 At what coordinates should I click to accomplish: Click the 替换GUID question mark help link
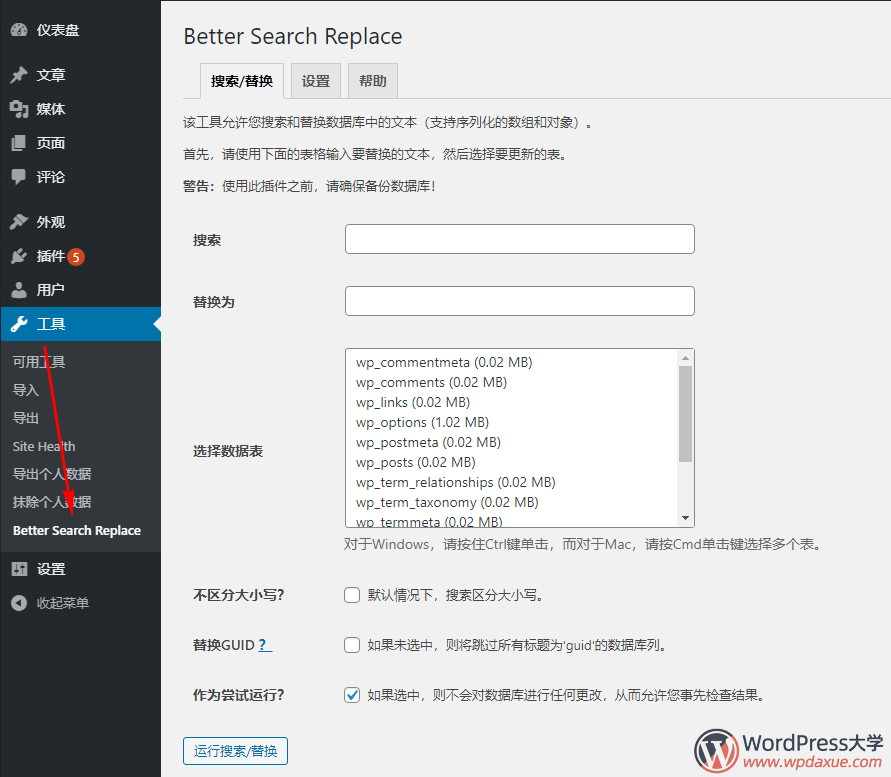pos(265,645)
